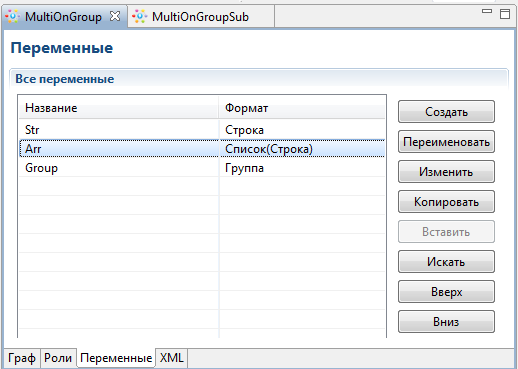Open the Переменные bottom tab

coord(116,358)
